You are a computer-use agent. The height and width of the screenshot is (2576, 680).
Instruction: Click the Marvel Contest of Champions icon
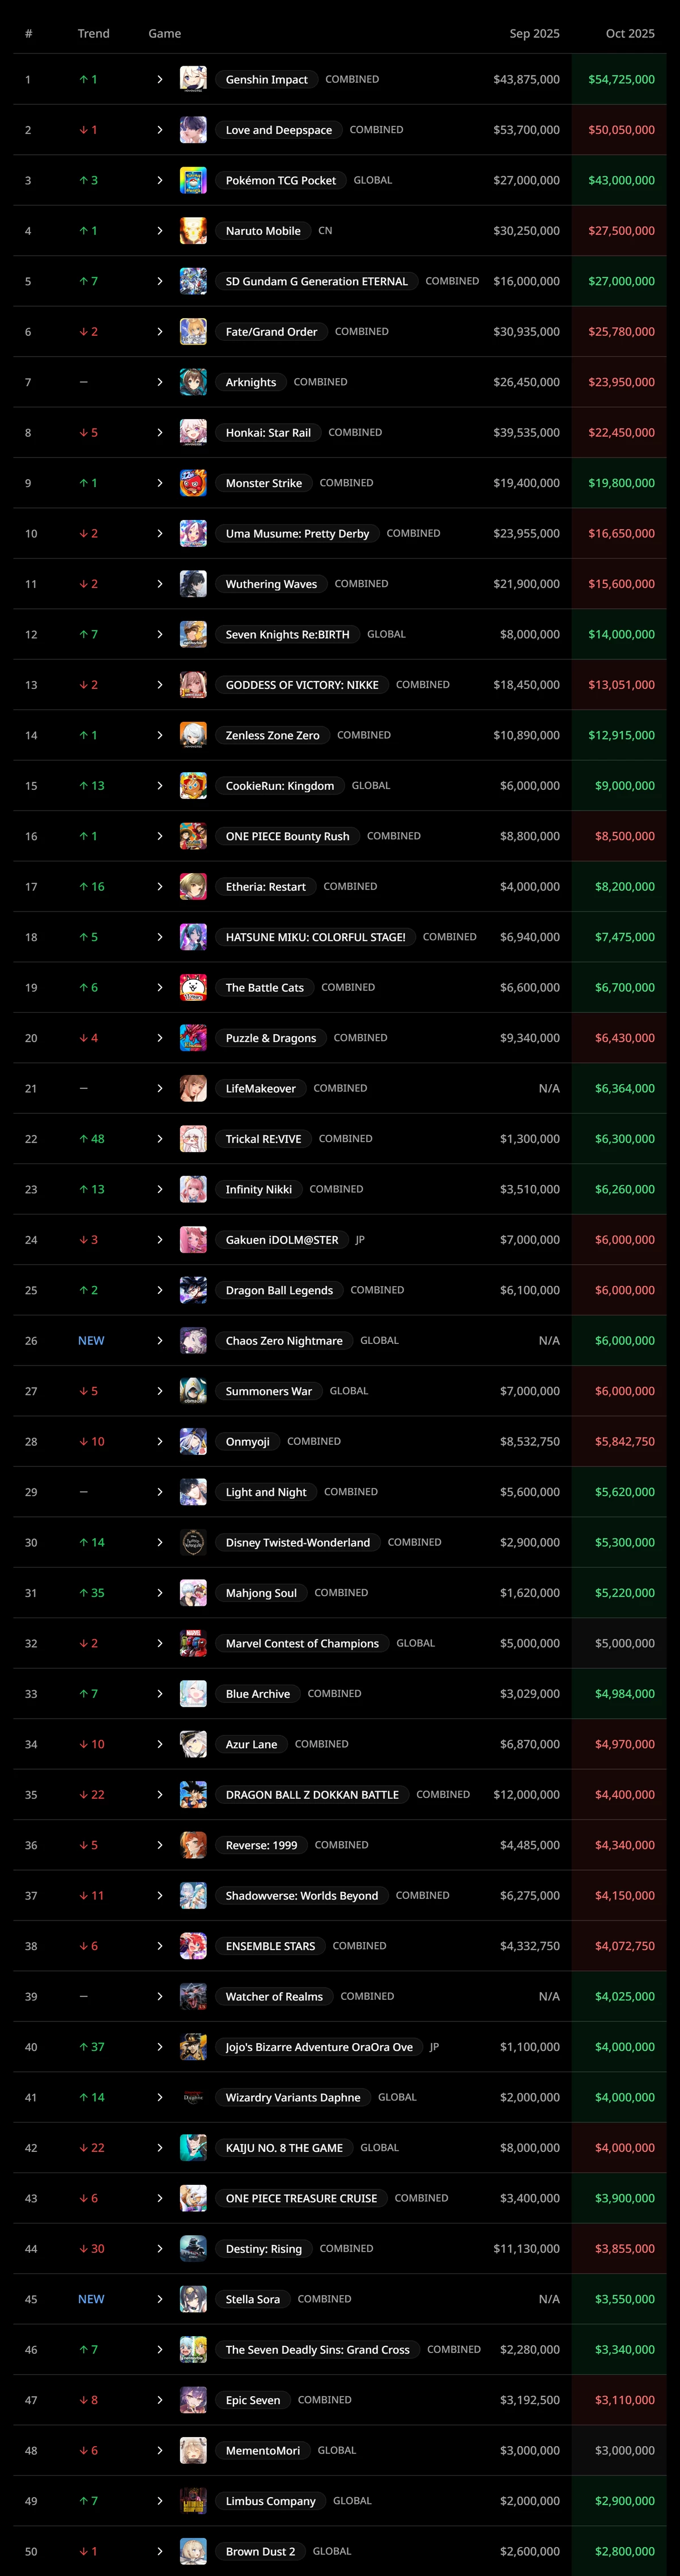coord(193,1643)
